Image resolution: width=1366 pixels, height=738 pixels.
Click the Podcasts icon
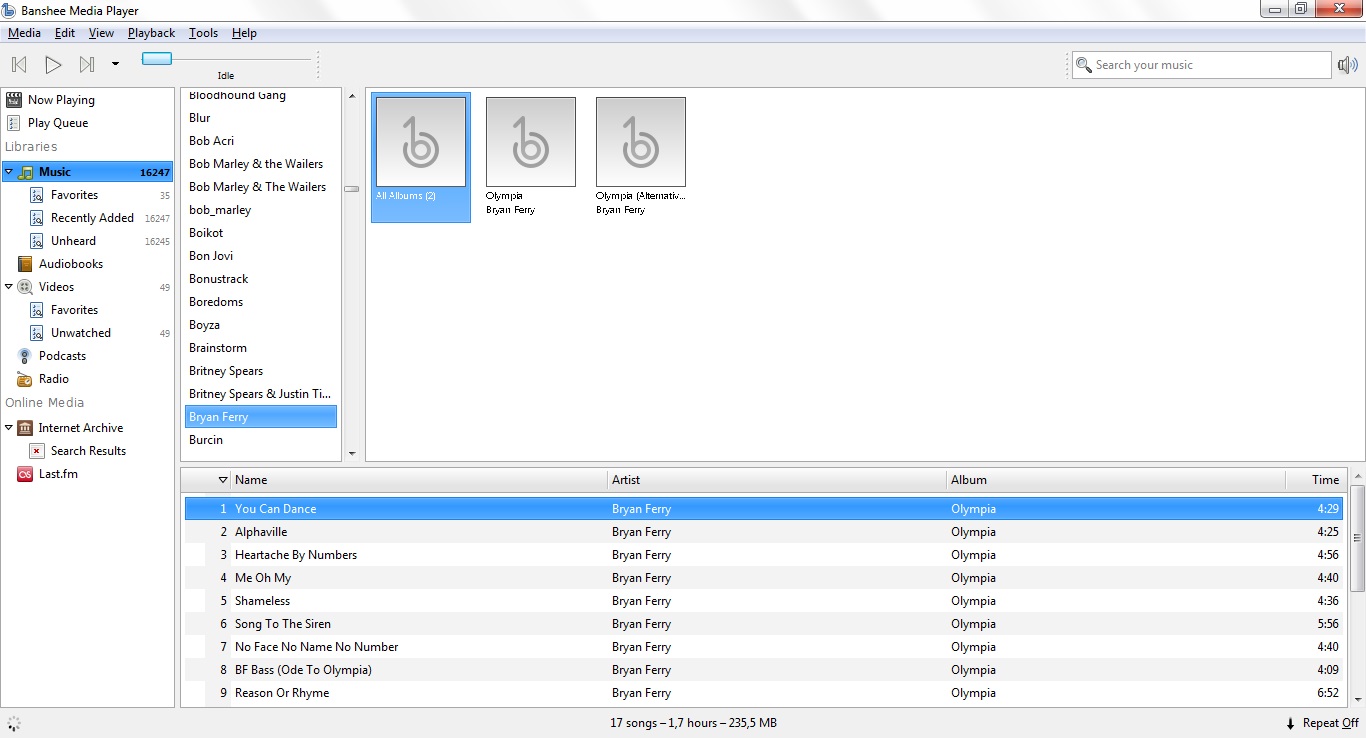point(25,356)
